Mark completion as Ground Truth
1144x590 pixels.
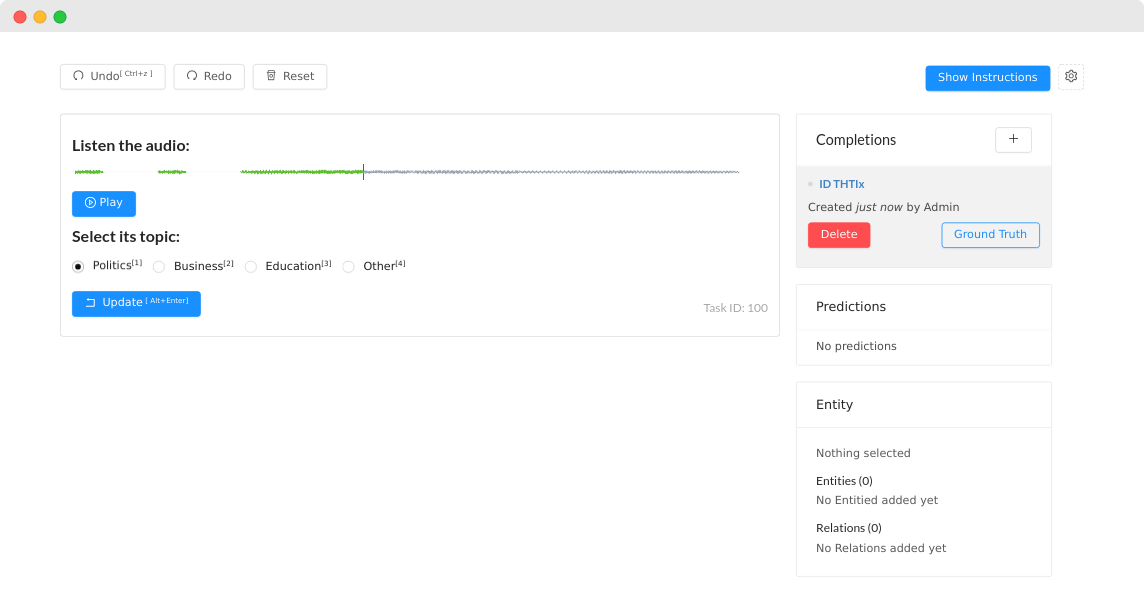point(990,235)
